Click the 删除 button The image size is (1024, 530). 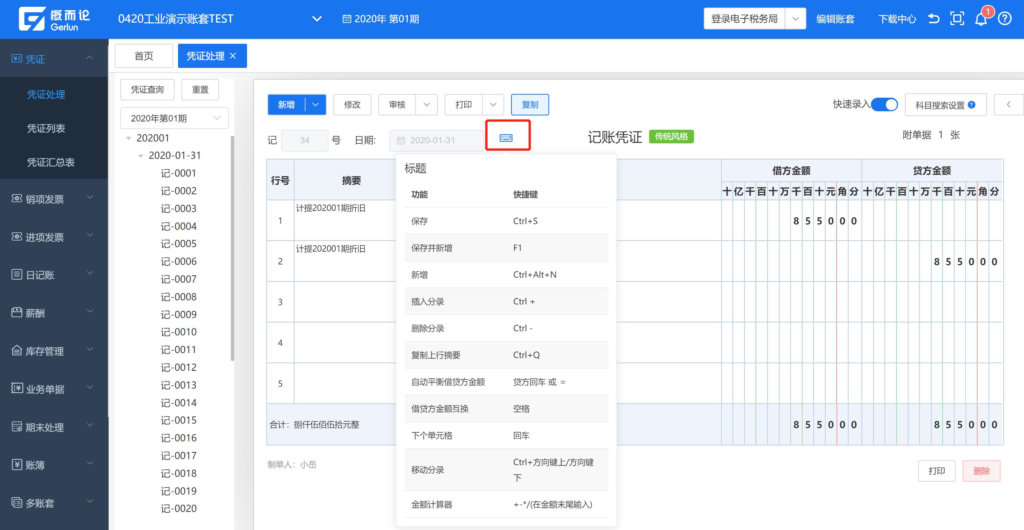coord(981,471)
